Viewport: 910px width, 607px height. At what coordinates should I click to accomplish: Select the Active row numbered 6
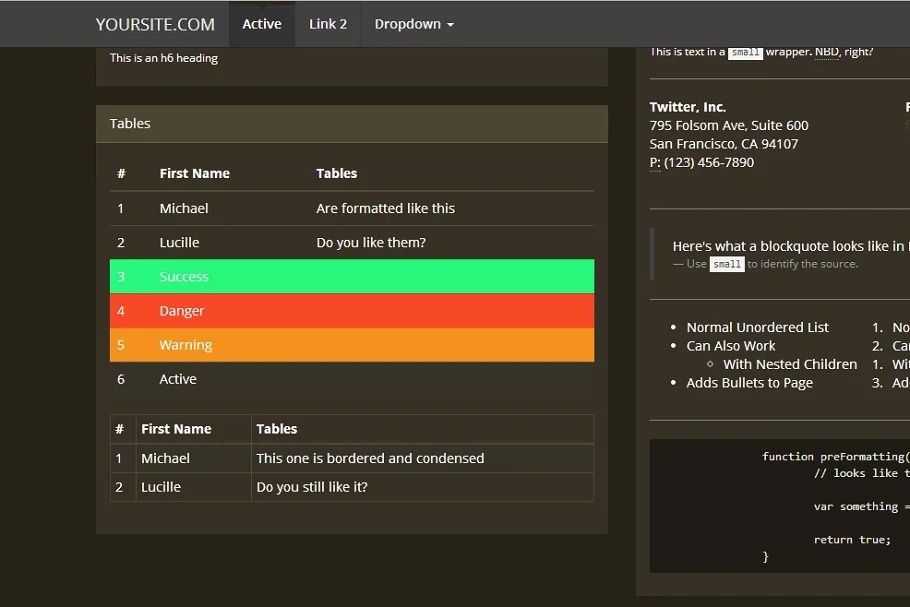coord(351,379)
